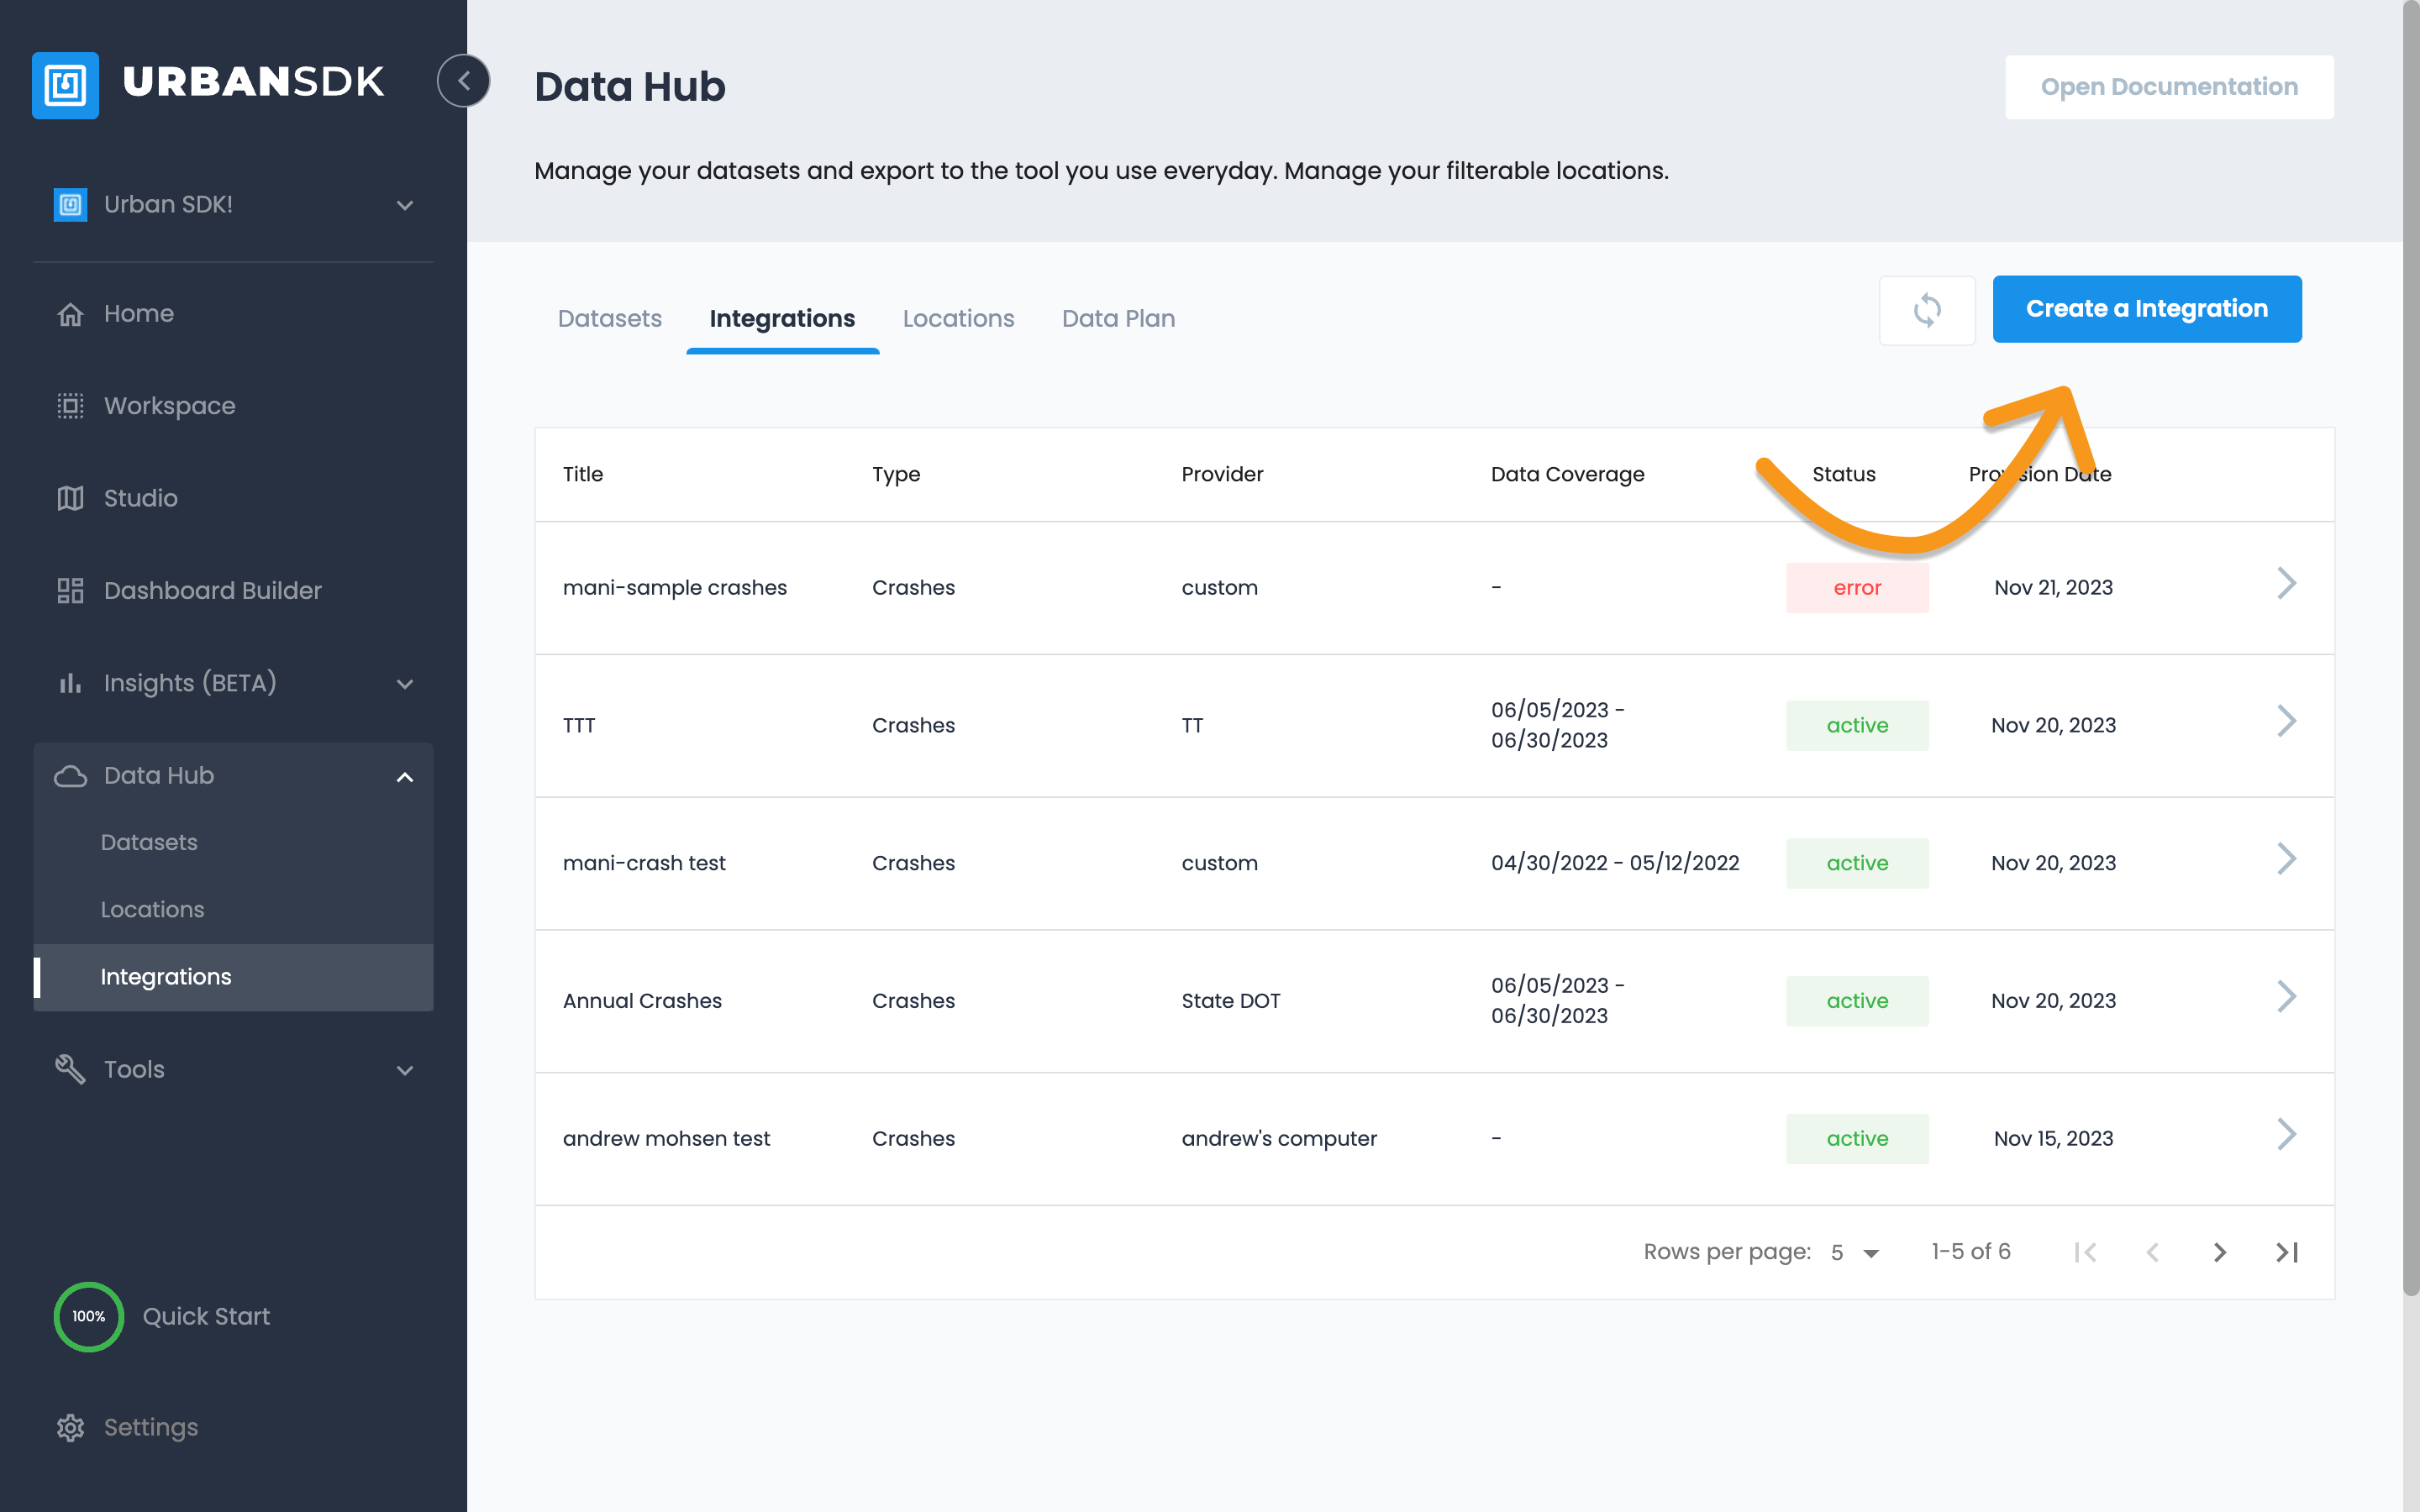Click Create a Integration button
This screenshot has width=2420, height=1512.
[x=2146, y=309]
